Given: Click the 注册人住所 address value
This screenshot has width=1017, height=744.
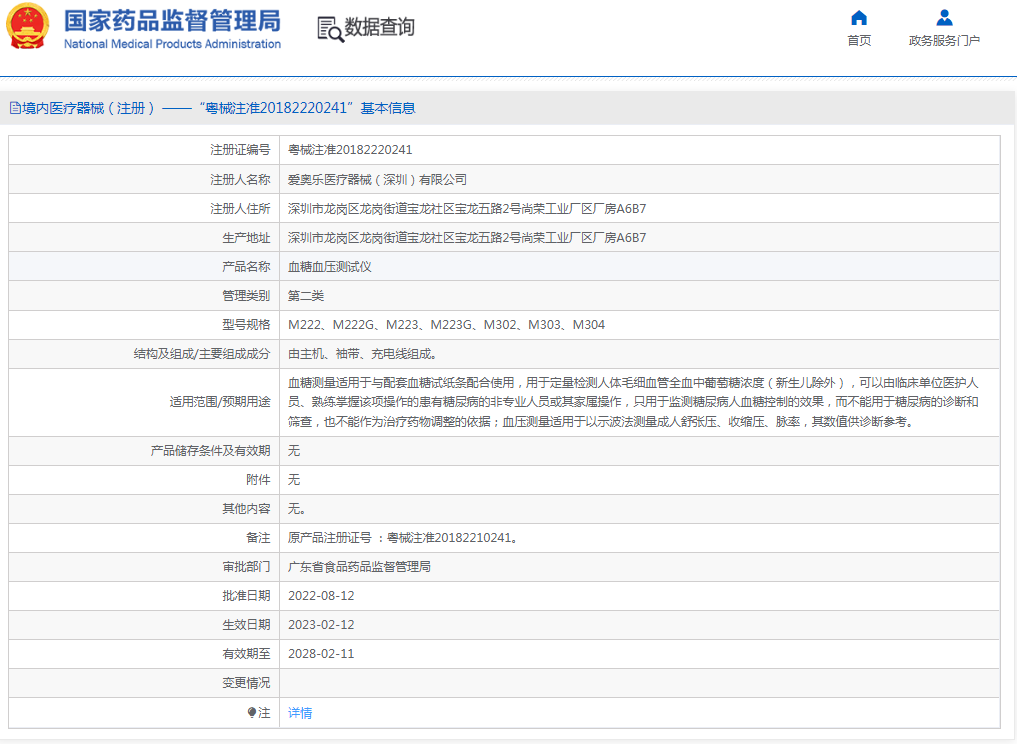Looking at the screenshot, I should [x=467, y=209].
